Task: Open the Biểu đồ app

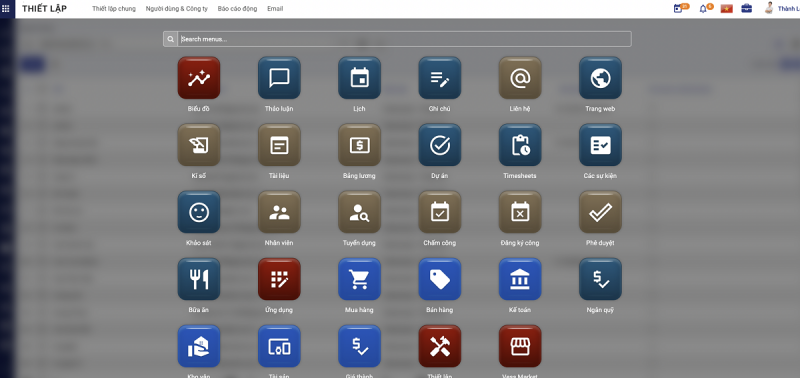Action: pos(198,78)
